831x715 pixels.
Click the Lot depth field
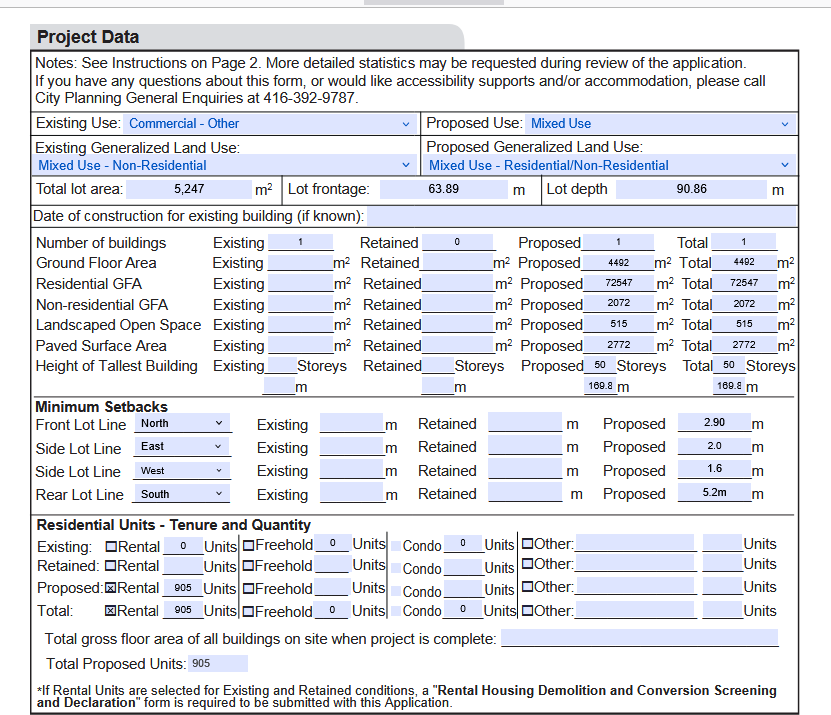[x=691, y=189]
